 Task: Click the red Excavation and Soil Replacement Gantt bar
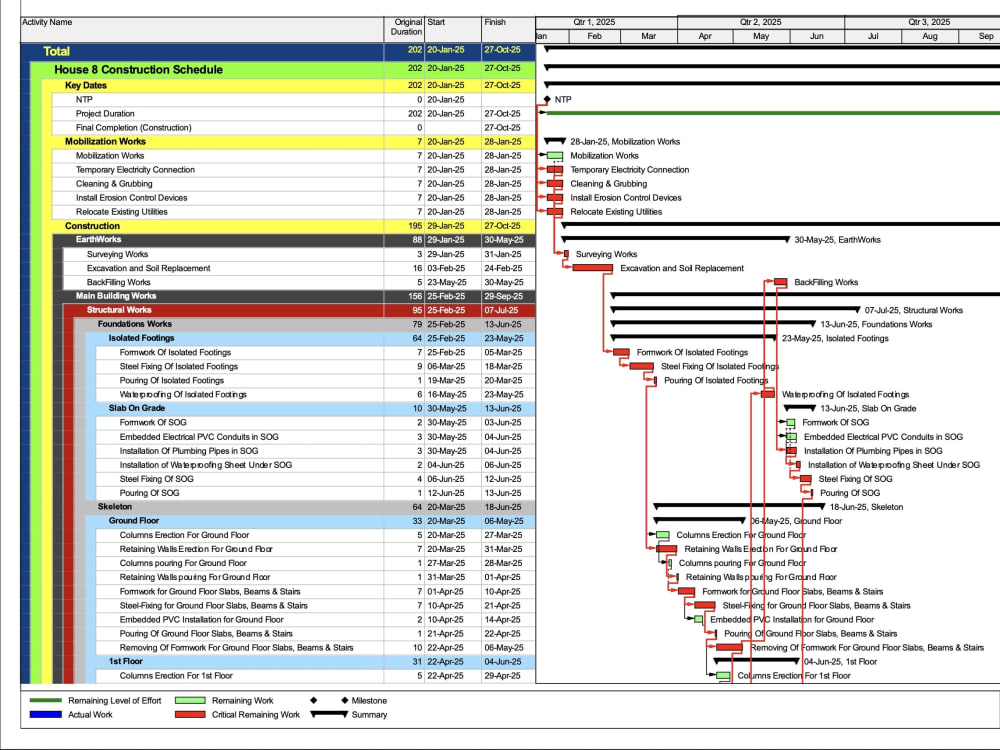592,268
